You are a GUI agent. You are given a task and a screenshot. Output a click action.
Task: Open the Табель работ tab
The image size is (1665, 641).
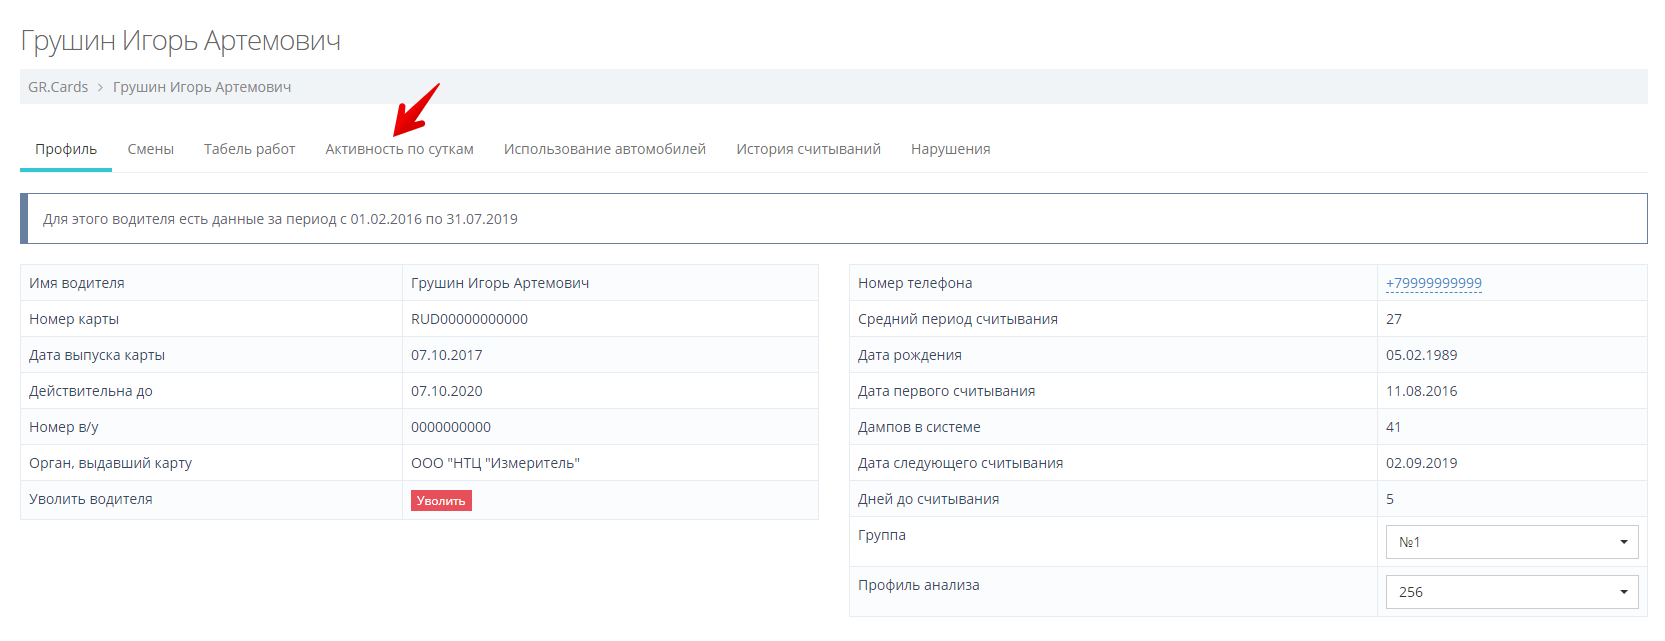click(250, 149)
